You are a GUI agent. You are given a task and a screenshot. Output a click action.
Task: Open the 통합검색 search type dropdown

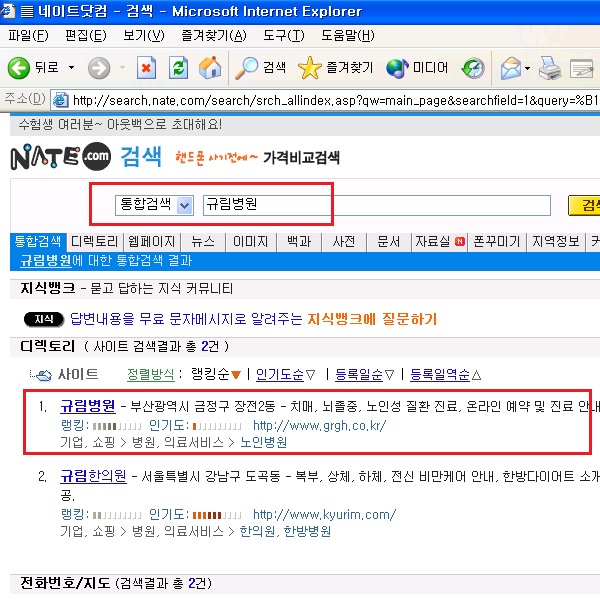click(x=184, y=205)
